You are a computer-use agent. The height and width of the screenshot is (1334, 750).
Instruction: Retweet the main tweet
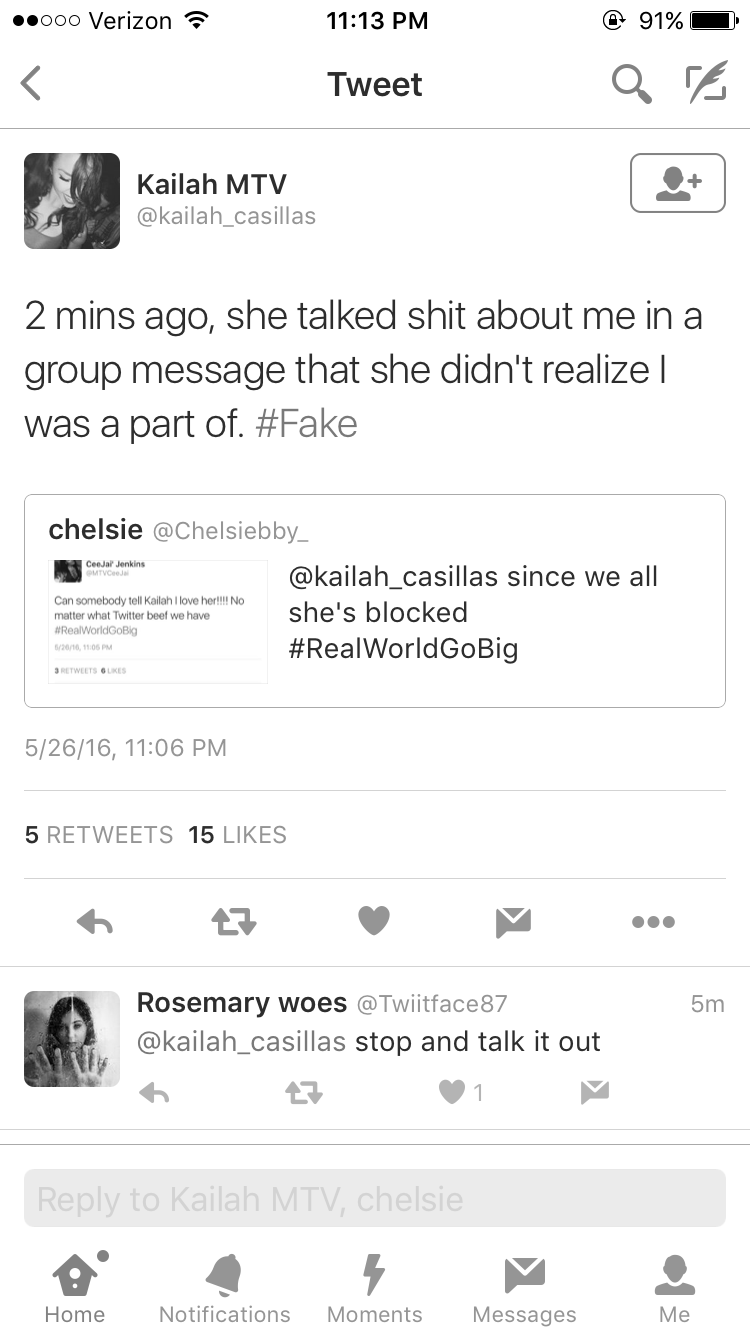click(x=234, y=922)
